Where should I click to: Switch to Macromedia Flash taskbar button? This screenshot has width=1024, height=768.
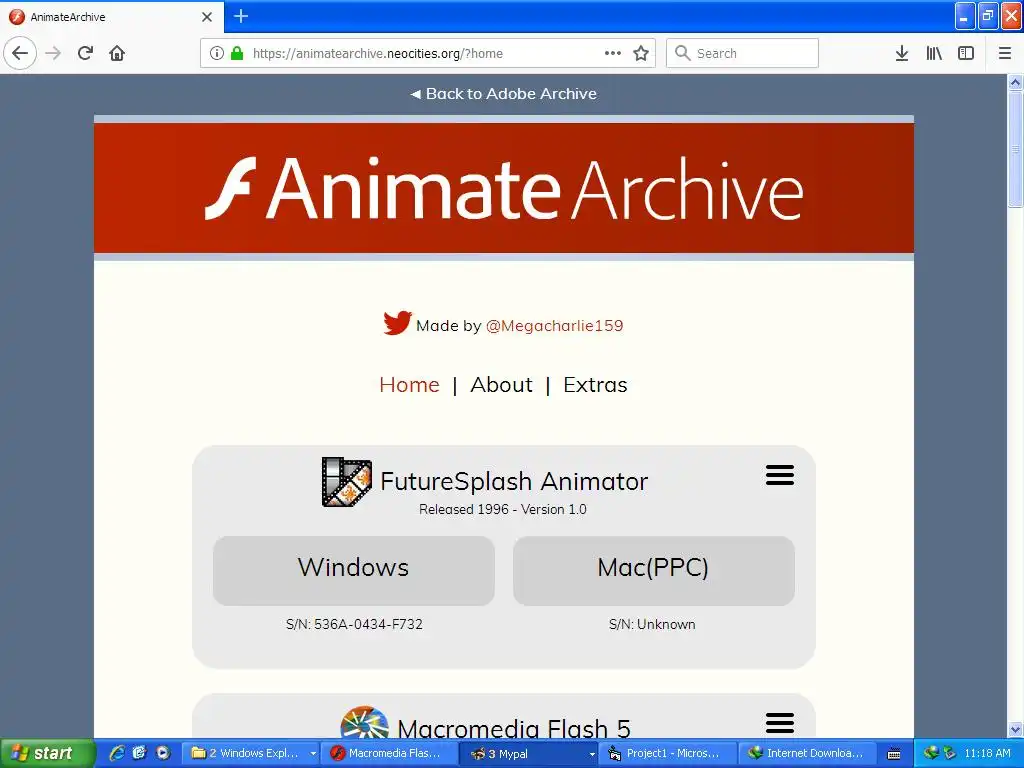(x=389, y=754)
